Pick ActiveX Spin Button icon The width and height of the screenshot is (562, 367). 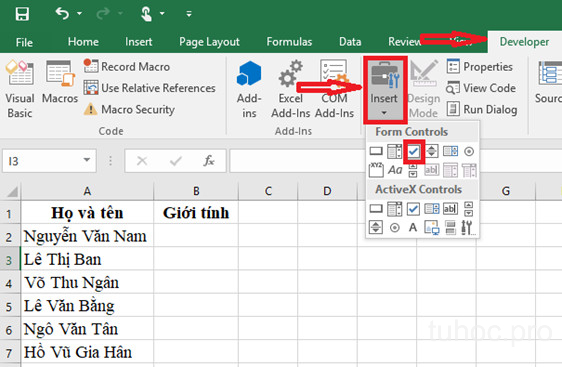[376, 227]
